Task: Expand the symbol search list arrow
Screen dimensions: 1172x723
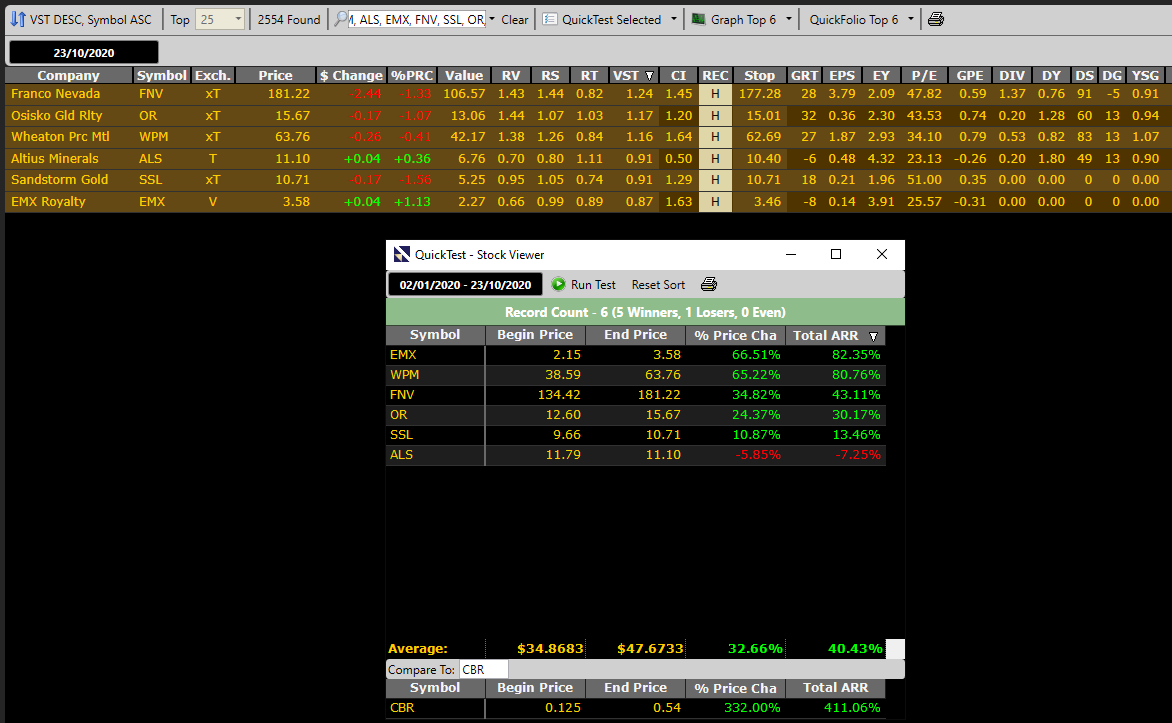Action: tap(492, 19)
